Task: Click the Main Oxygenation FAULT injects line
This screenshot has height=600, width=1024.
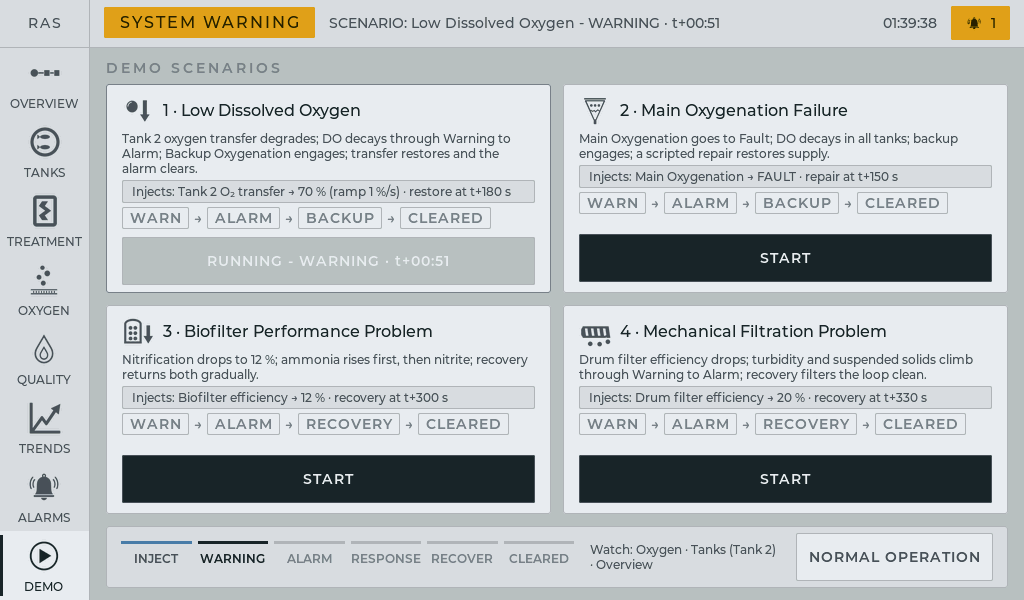Action: click(x=785, y=176)
